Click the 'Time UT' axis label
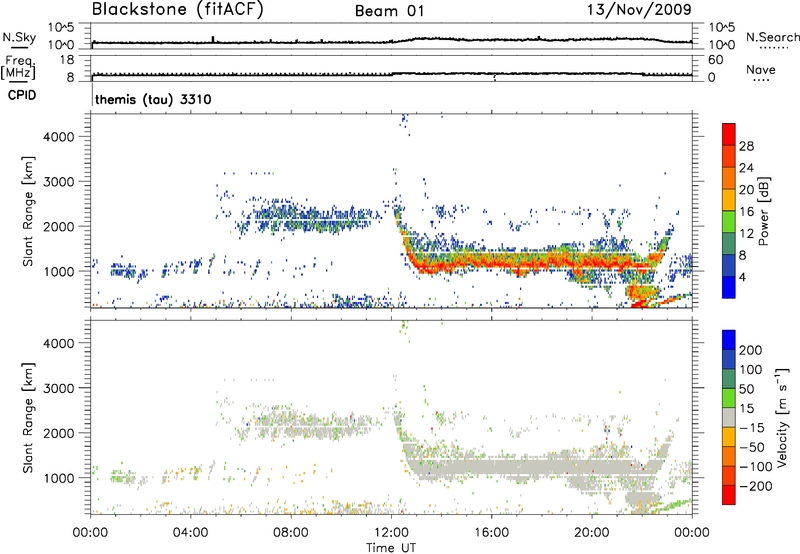Screen dimensions: 800x554 point(391,547)
